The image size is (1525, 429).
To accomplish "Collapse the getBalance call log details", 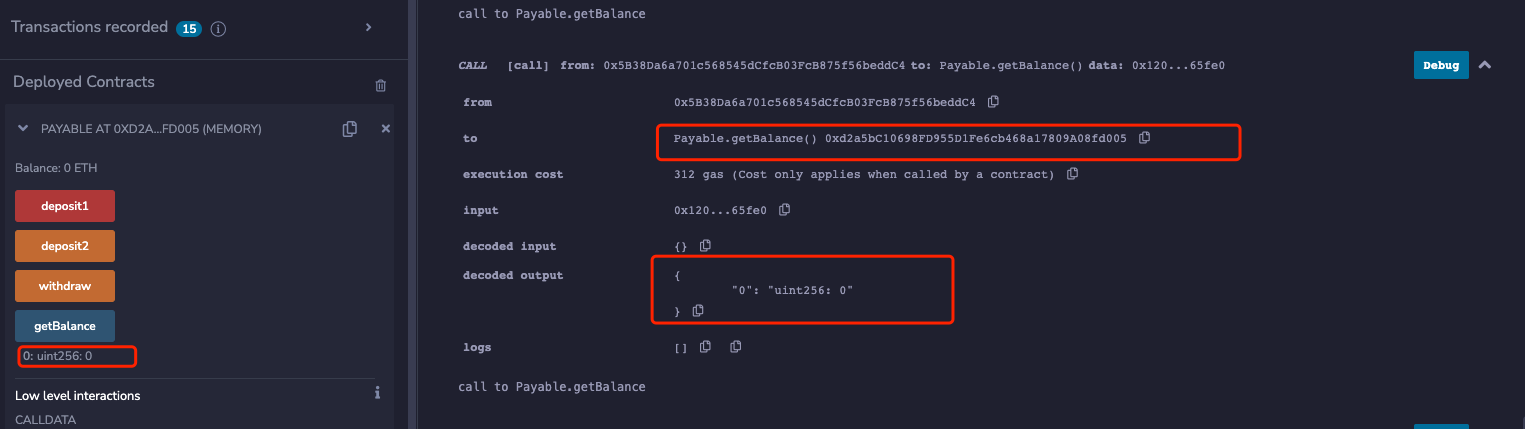I will click(1484, 65).
